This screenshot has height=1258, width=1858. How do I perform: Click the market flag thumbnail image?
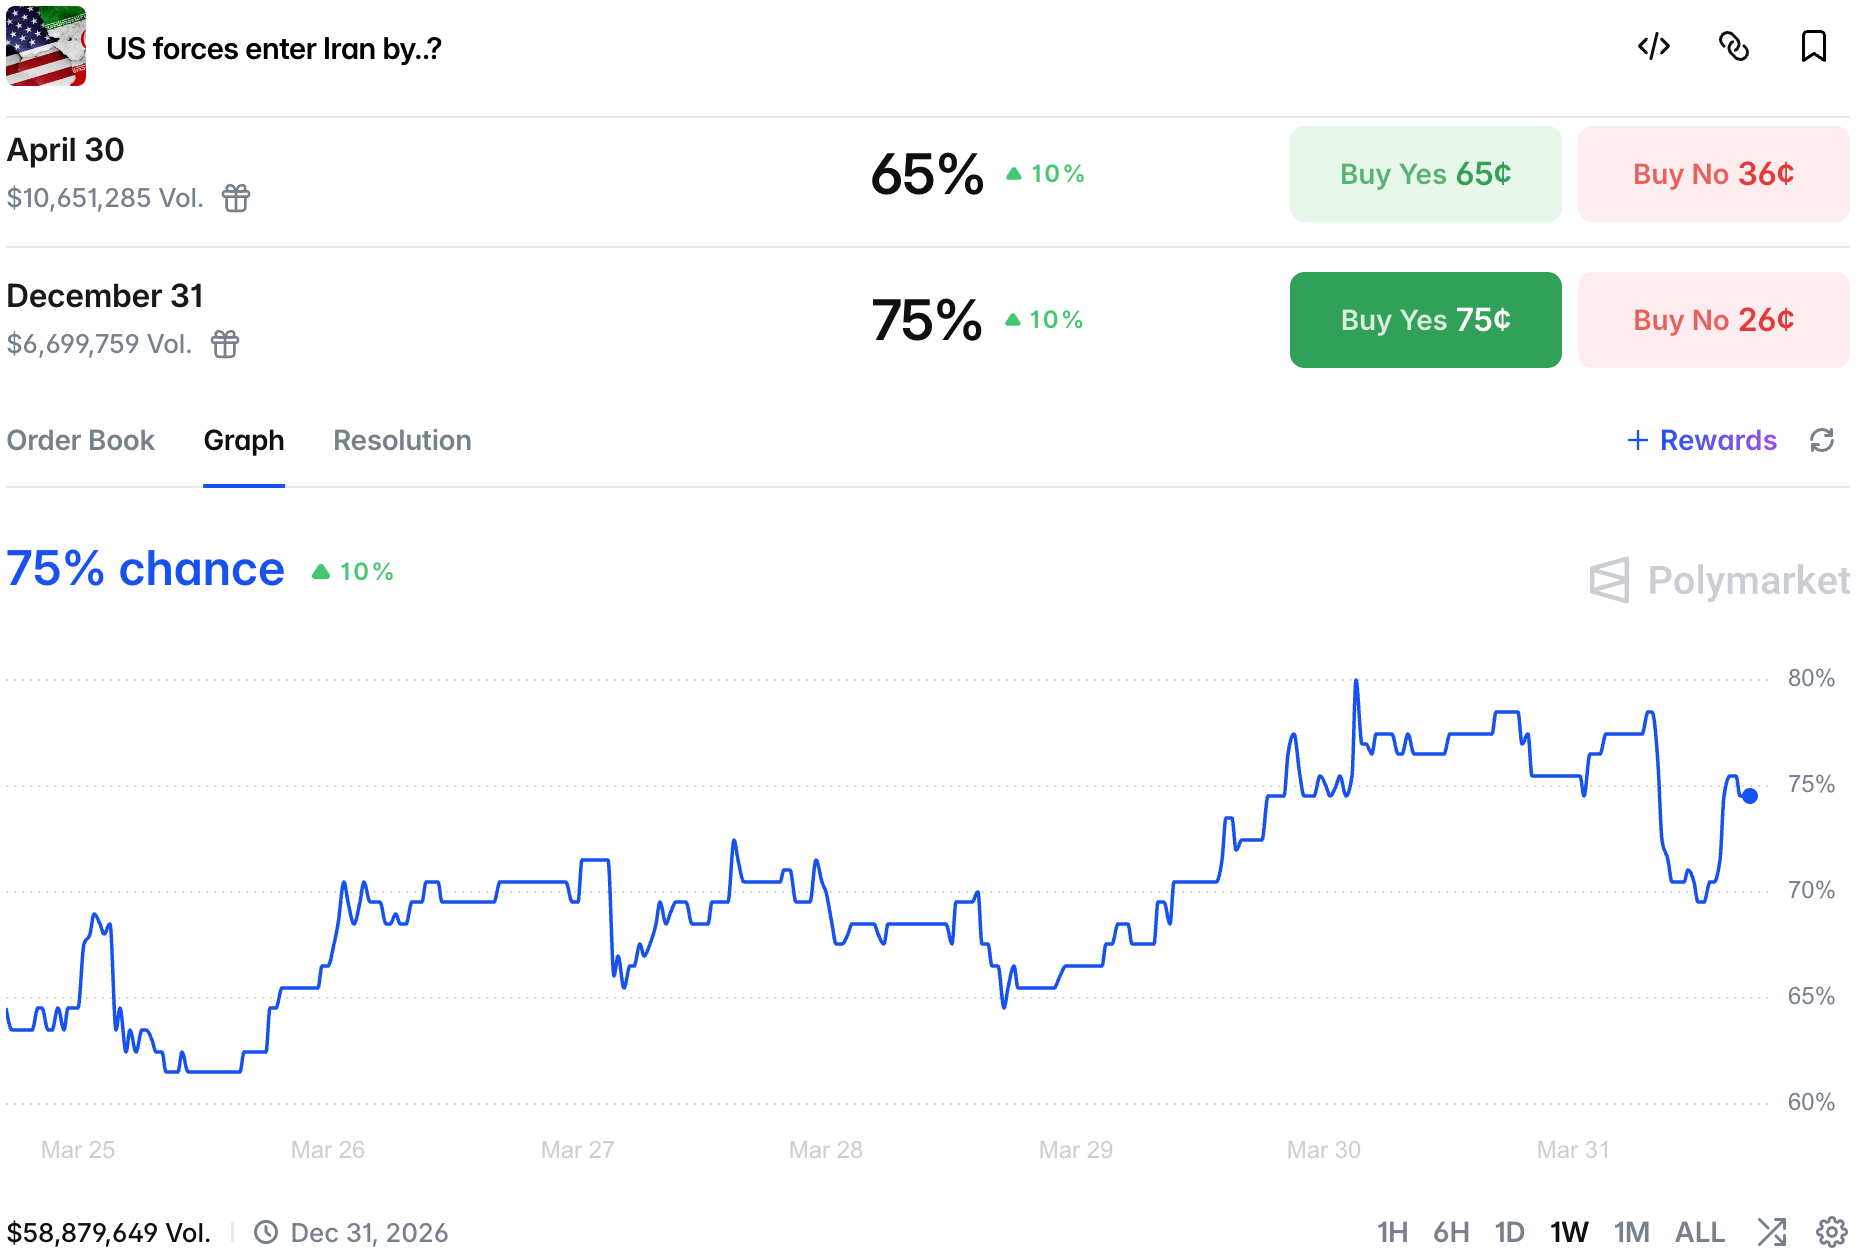(46, 47)
